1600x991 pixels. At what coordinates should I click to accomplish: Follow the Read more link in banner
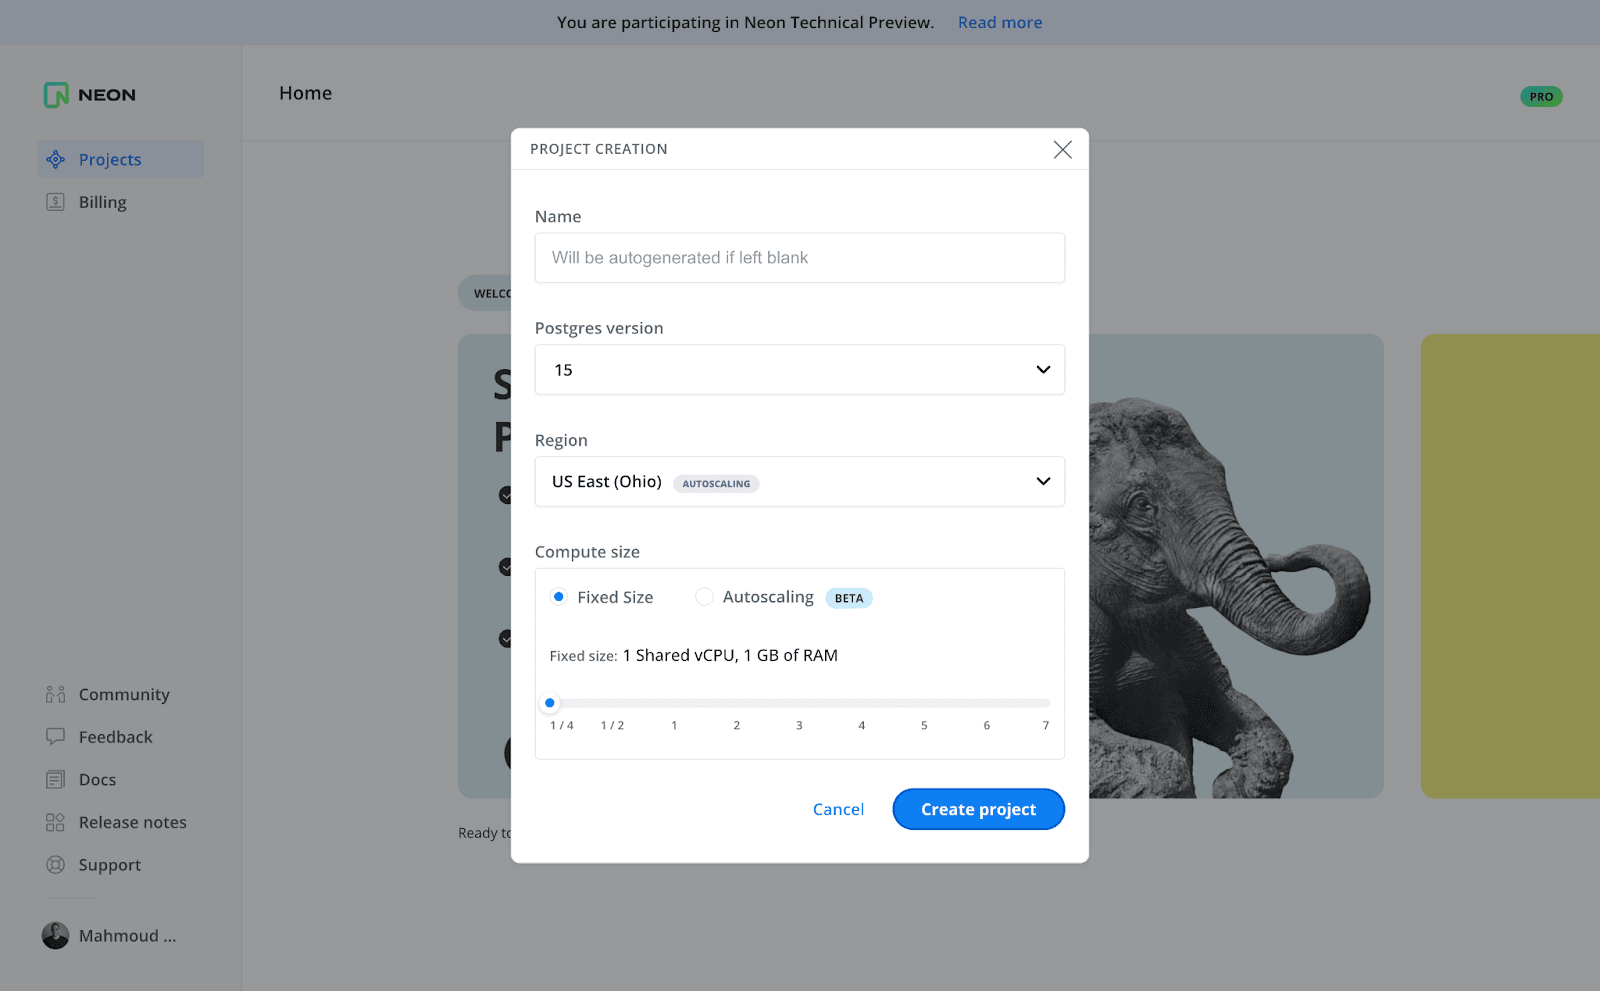[999, 22]
